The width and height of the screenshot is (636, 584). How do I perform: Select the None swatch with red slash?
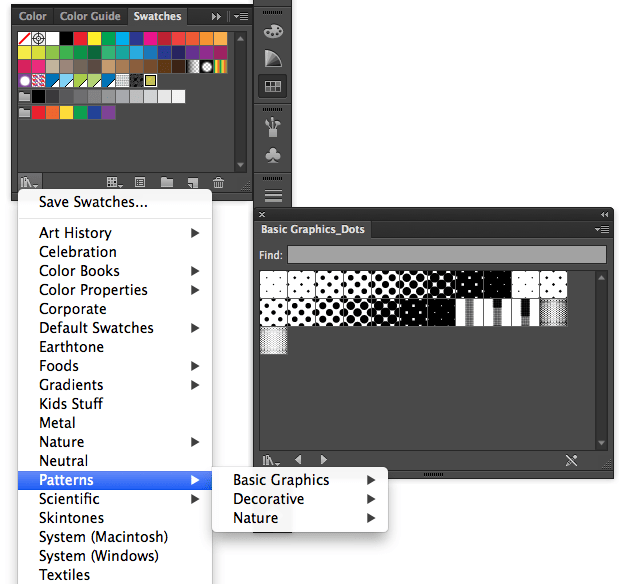tap(24, 39)
